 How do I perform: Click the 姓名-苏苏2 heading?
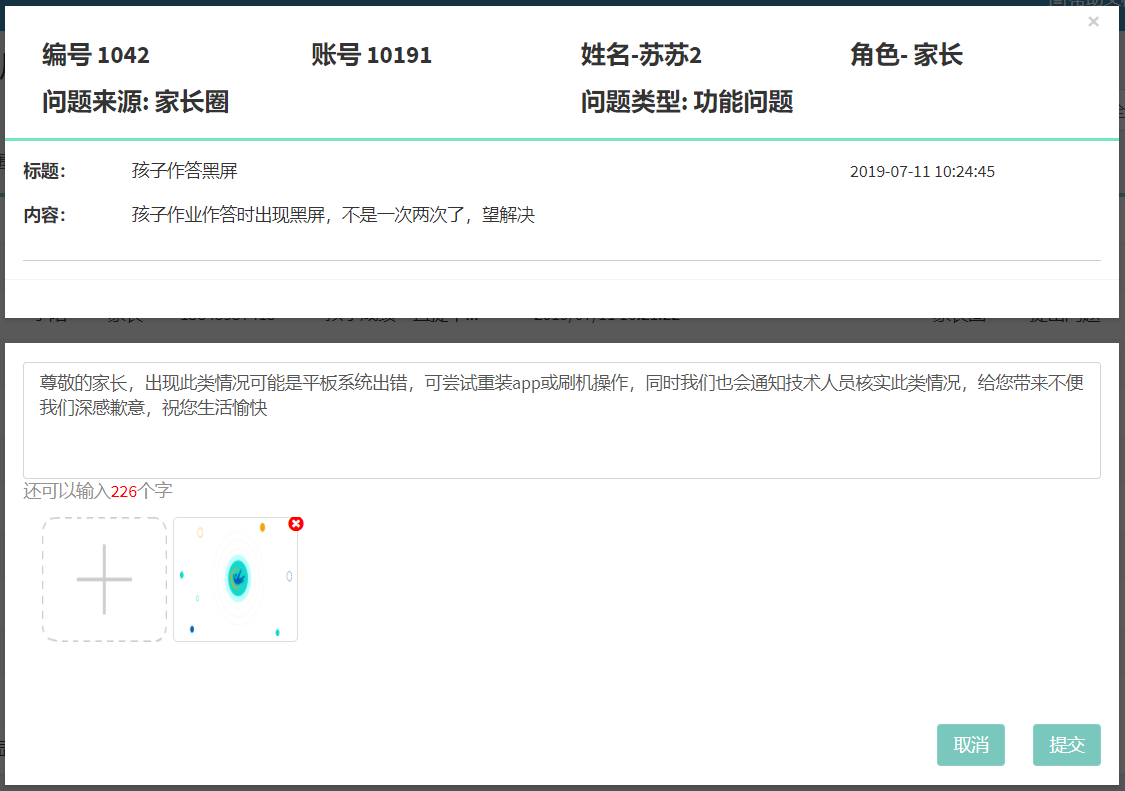tap(648, 55)
